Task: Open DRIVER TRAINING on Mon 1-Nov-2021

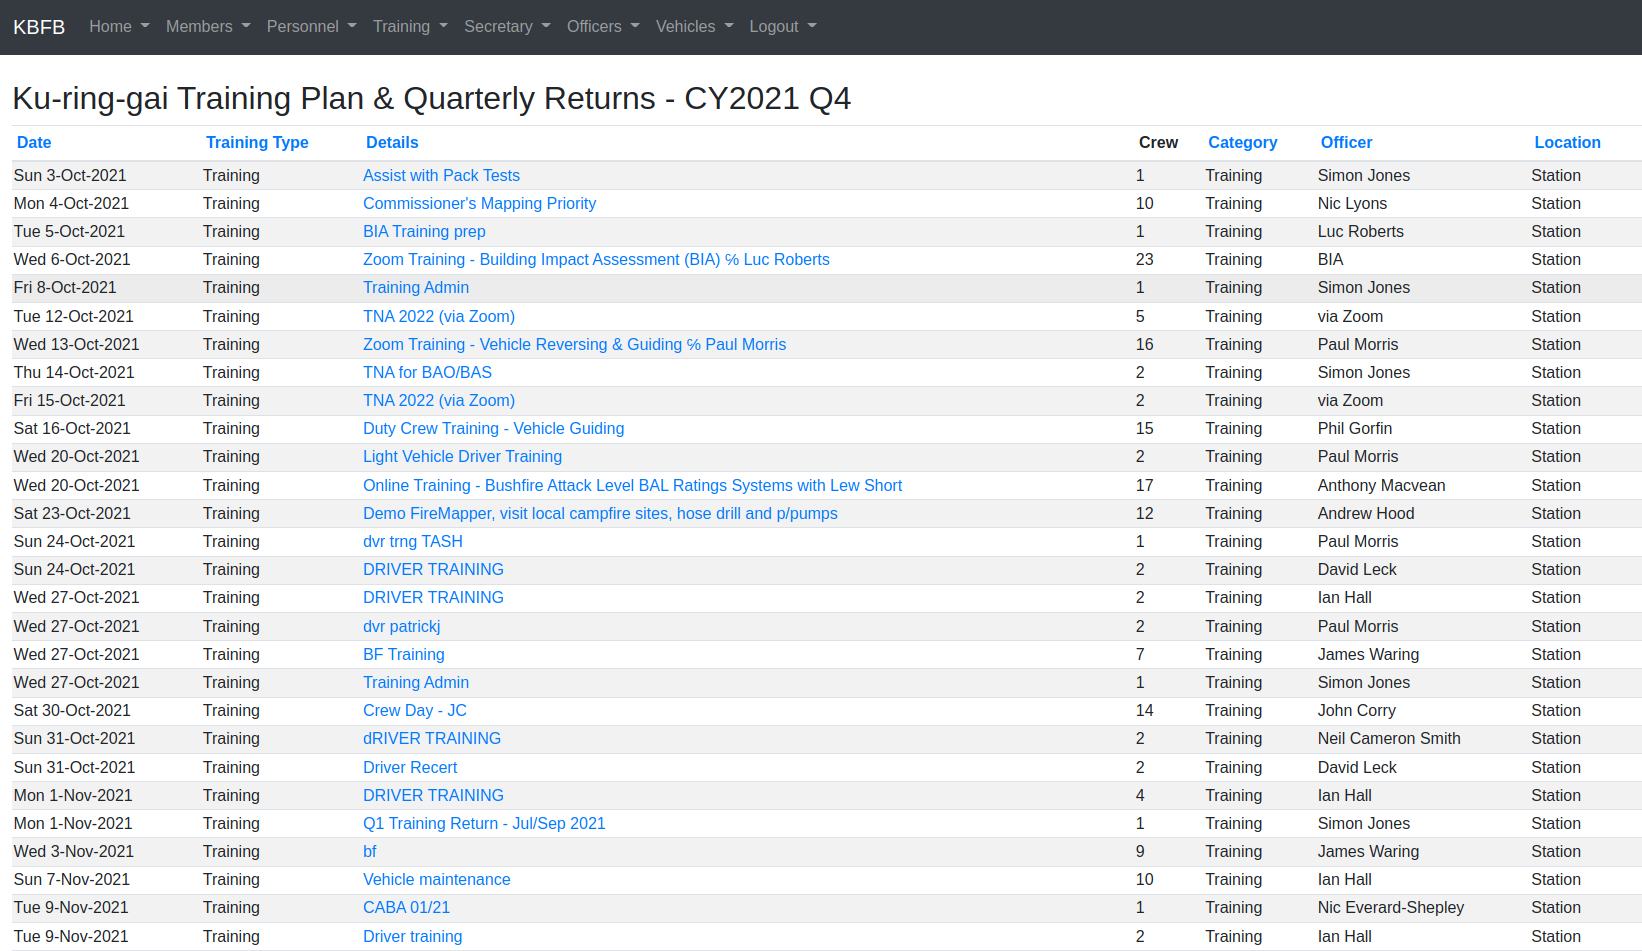Action: [x=433, y=796]
